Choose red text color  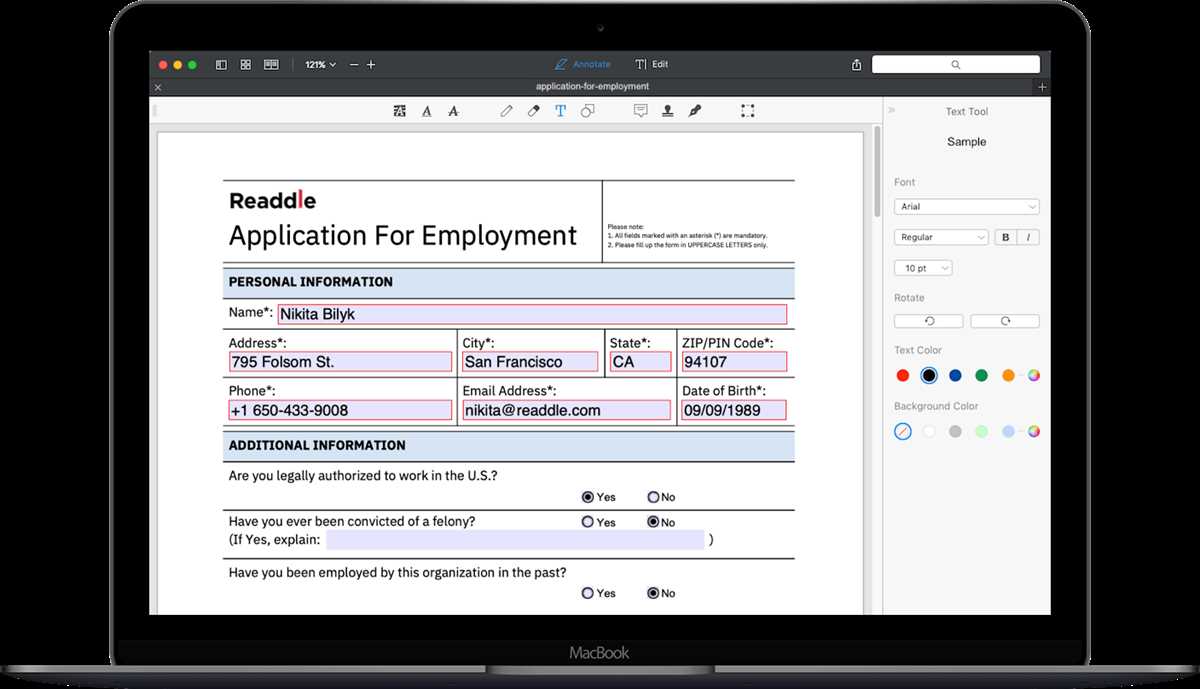(x=902, y=375)
